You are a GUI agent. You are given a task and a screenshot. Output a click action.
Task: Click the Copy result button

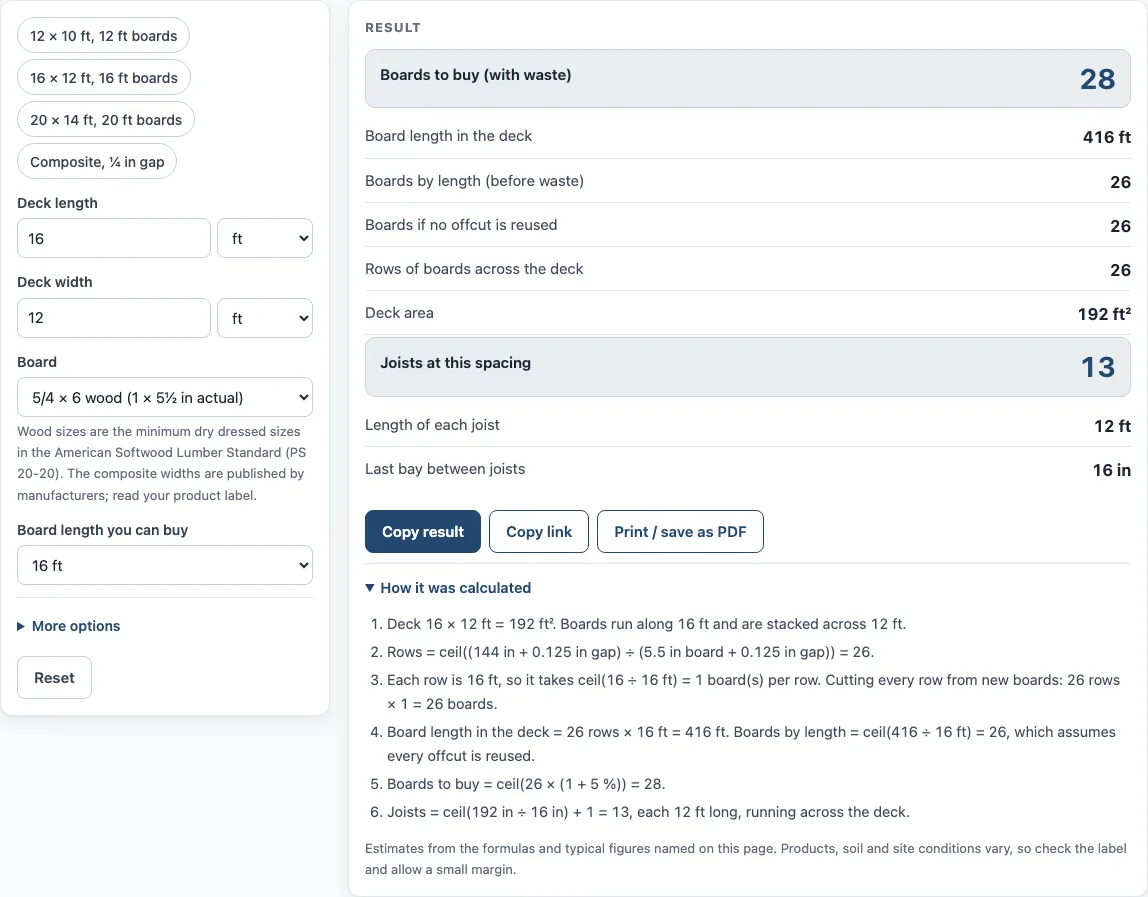click(x=422, y=532)
